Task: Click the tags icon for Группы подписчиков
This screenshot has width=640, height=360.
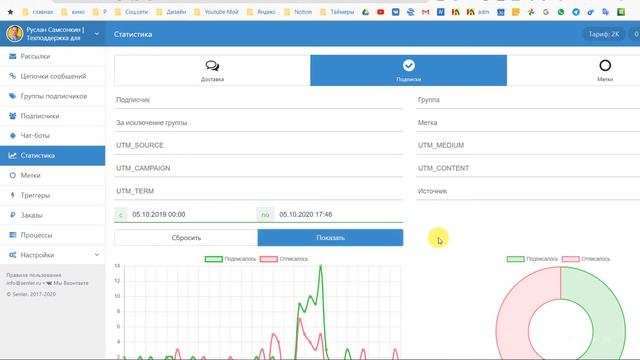Action: pyautogui.click(x=13, y=96)
